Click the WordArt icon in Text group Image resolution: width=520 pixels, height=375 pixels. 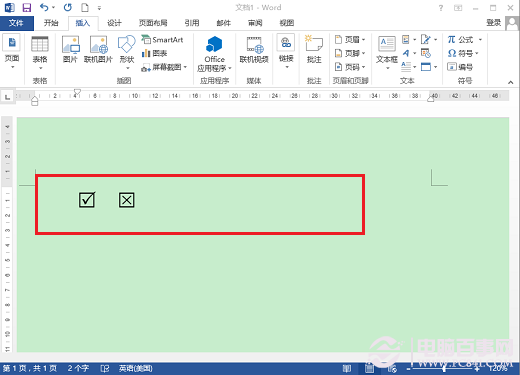(406, 53)
